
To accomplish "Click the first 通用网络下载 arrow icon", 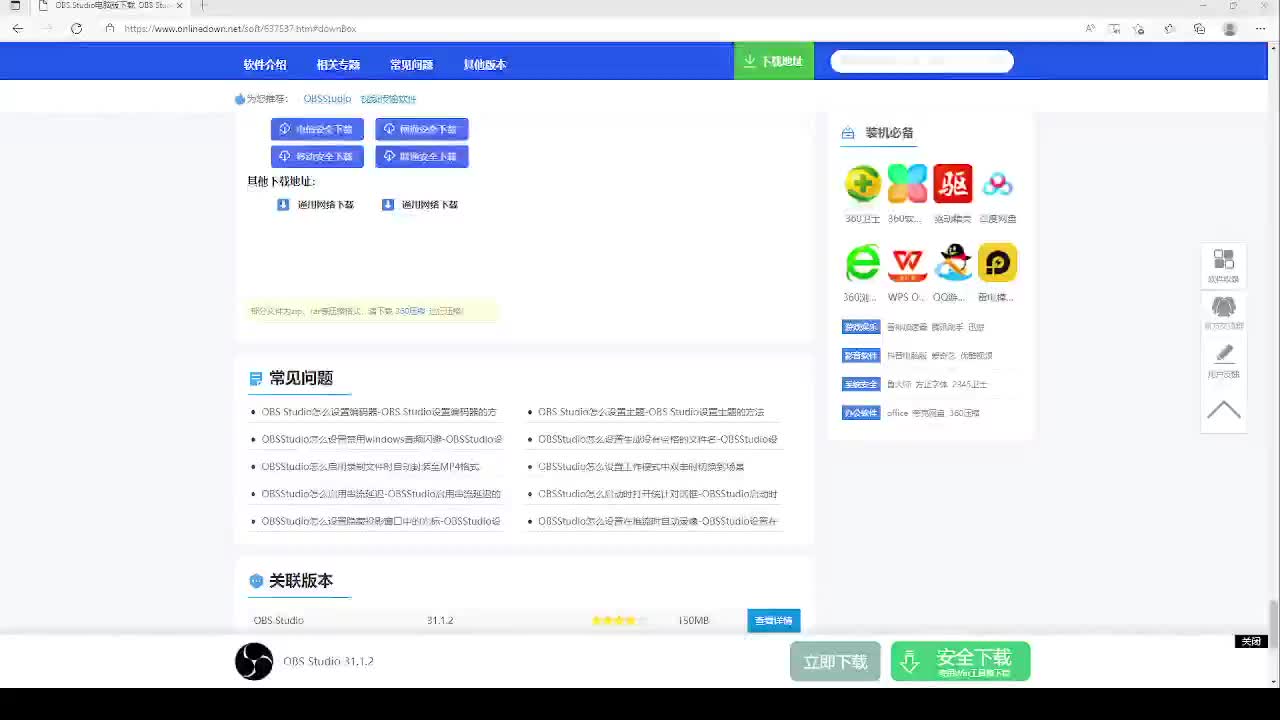I will tap(283, 204).
